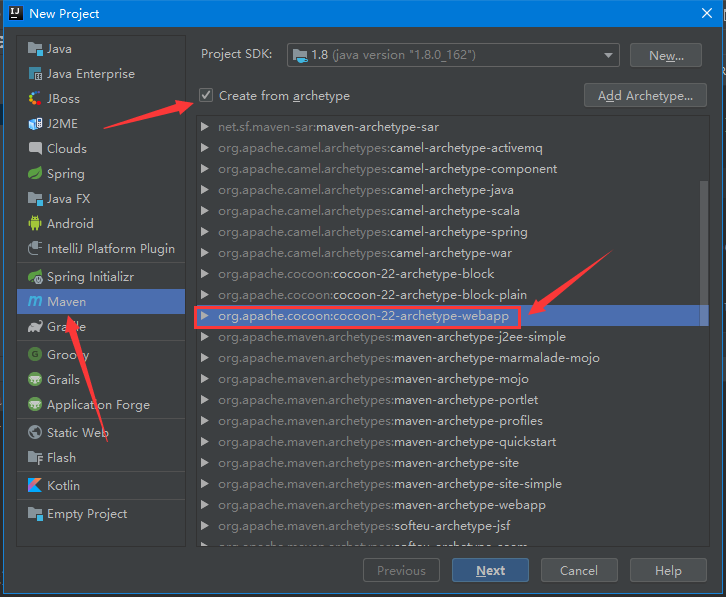Image resolution: width=726 pixels, height=597 pixels.
Task: Click the Java FX folder icon
Action: pos(35,199)
